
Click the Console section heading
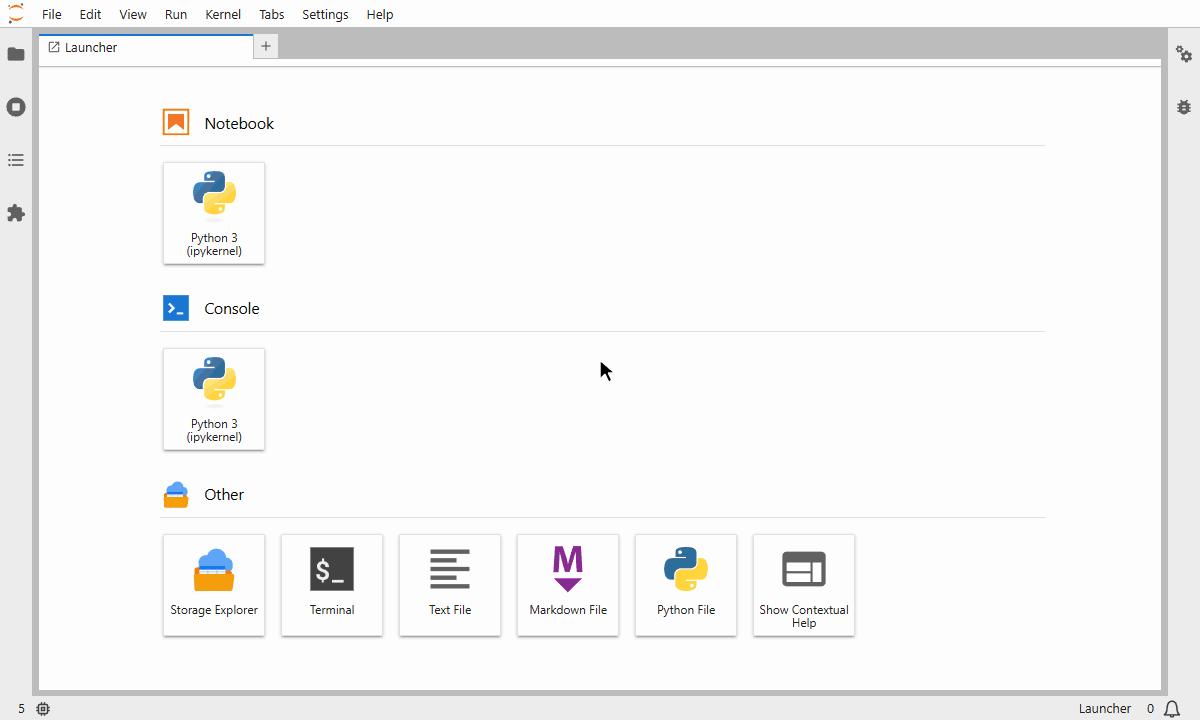[232, 308]
